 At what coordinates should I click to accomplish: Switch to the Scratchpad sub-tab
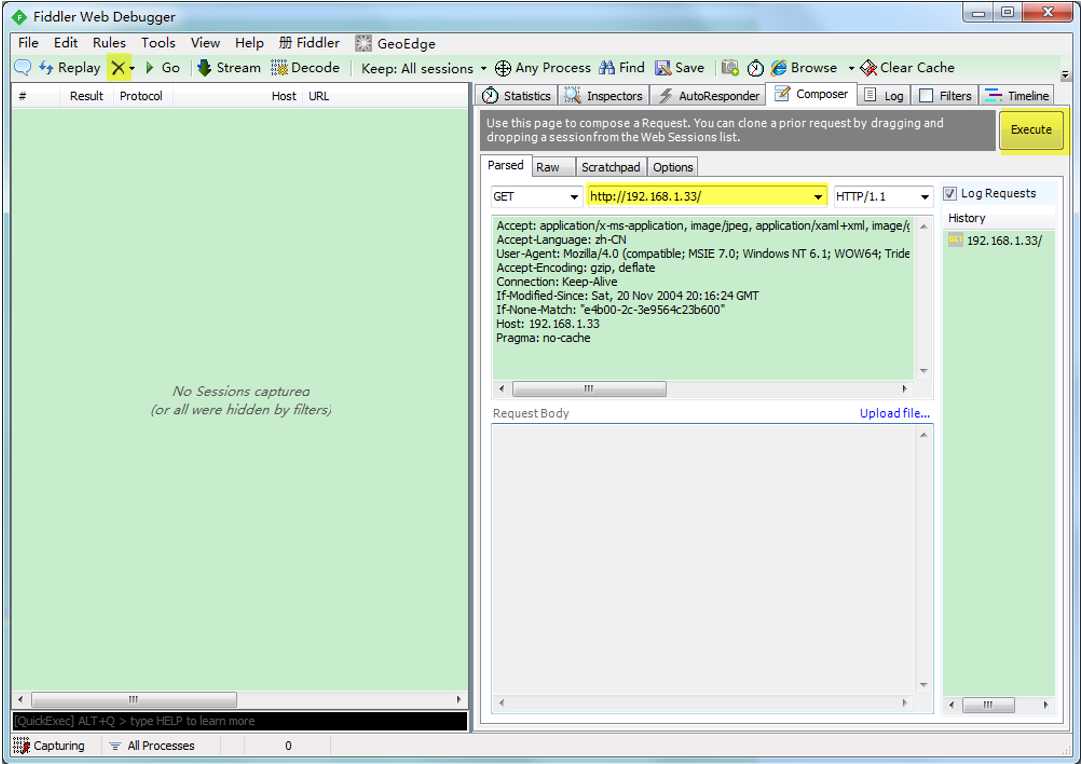(611, 167)
